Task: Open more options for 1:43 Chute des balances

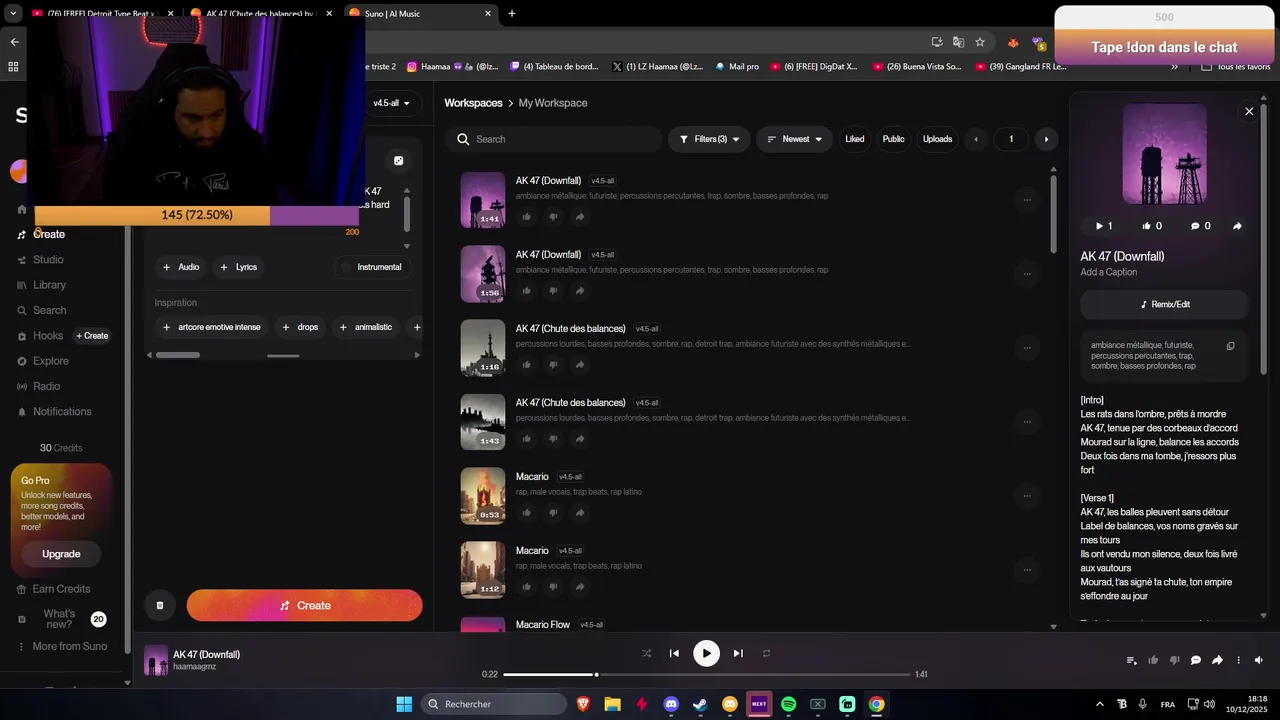Action: pos(1027,422)
